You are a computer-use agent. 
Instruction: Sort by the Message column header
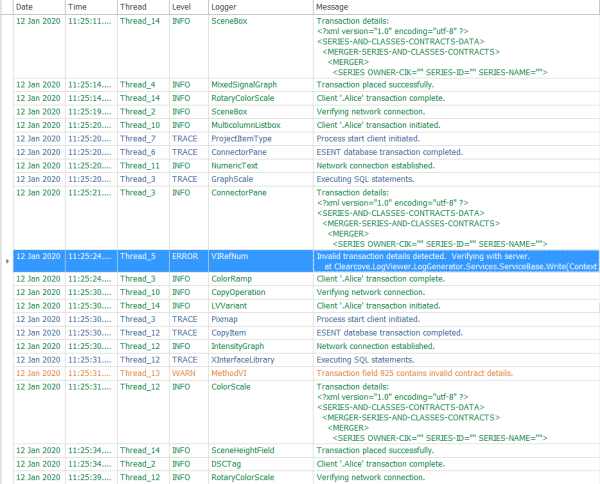pos(456,7)
